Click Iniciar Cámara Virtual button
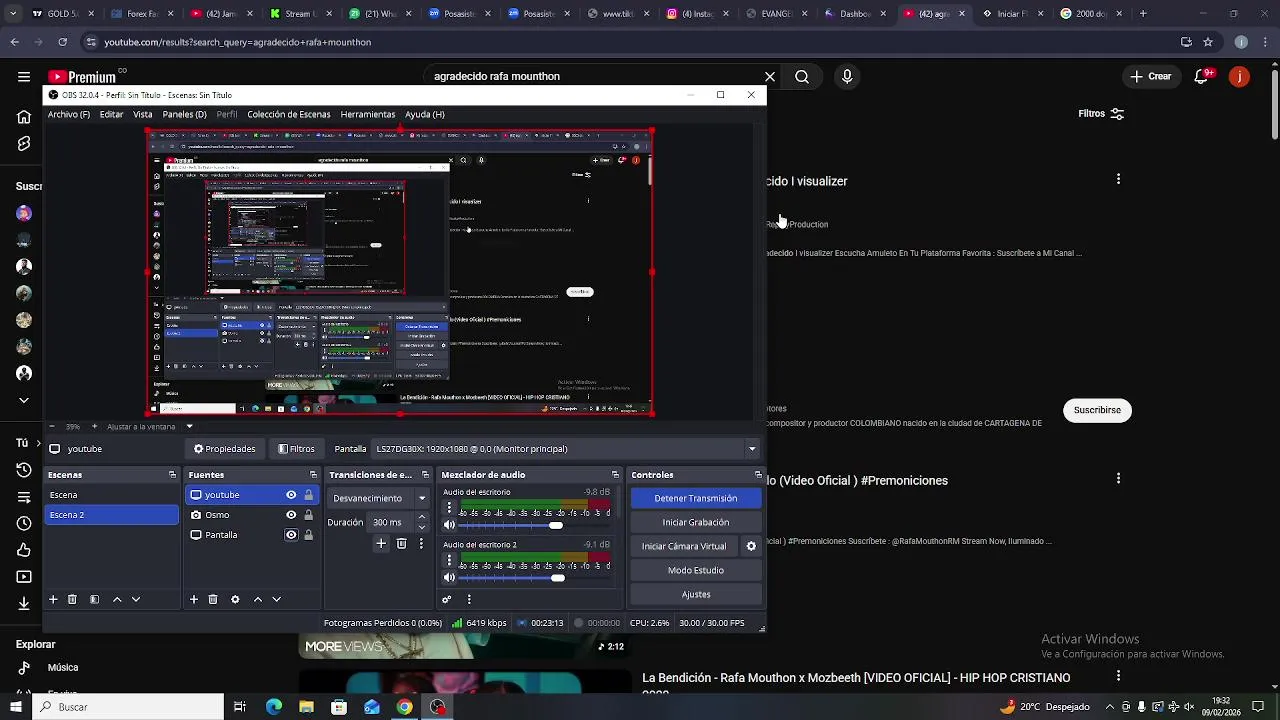The width and height of the screenshot is (1280, 720). (x=684, y=546)
